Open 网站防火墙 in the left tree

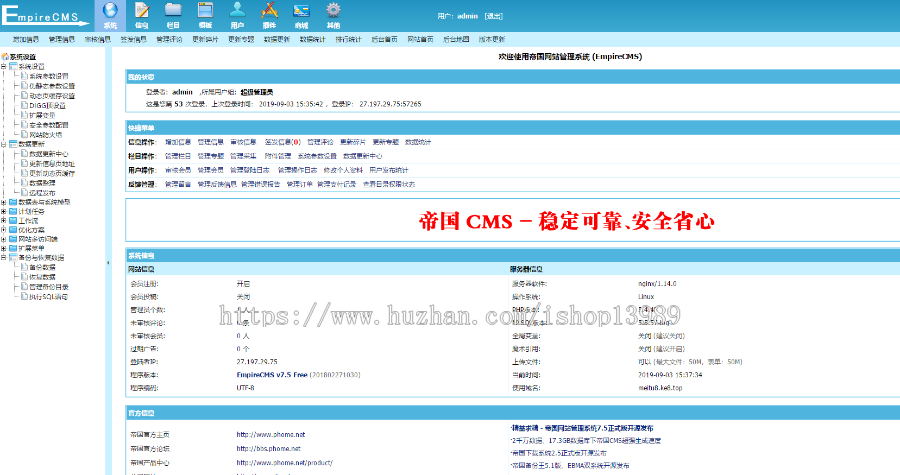pyautogui.click(x=45, y=135)
